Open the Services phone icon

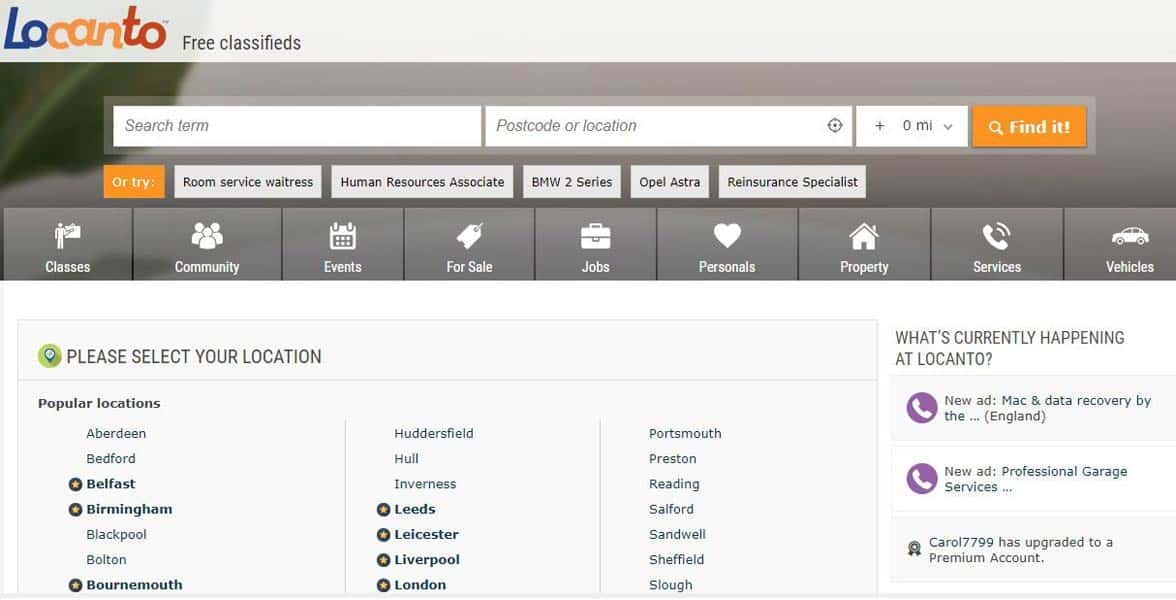tap(997, 237)
